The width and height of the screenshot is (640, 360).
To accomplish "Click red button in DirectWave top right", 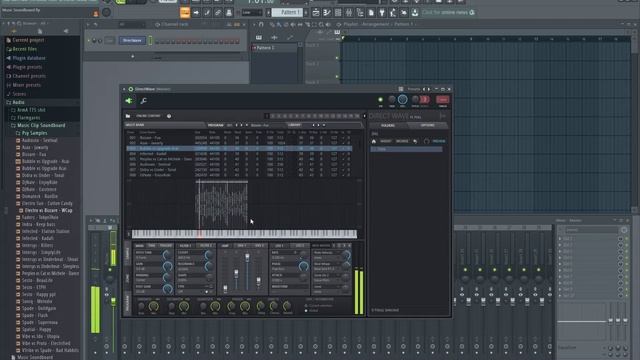I will (x=442, y=99).
